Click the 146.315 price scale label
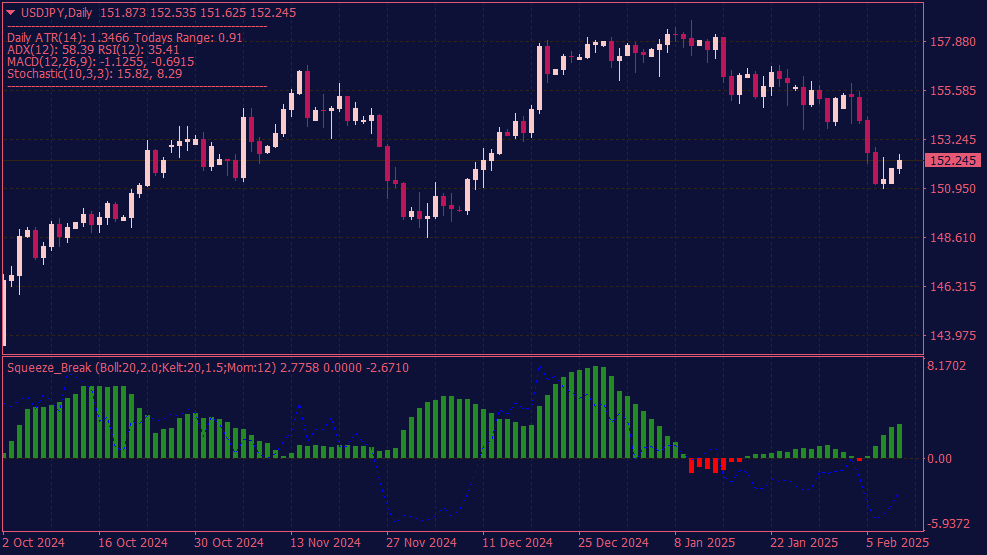Screen dimensions: 987x555 click(953, 286)
